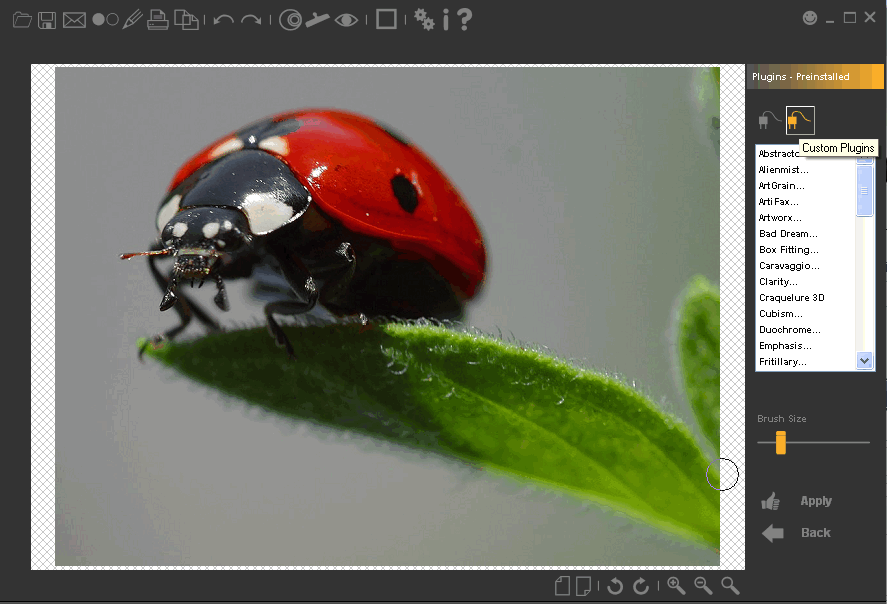This screenshot has height=604, width=887.
Task: Open settings with the gears icon
Action: click(424, 19)
